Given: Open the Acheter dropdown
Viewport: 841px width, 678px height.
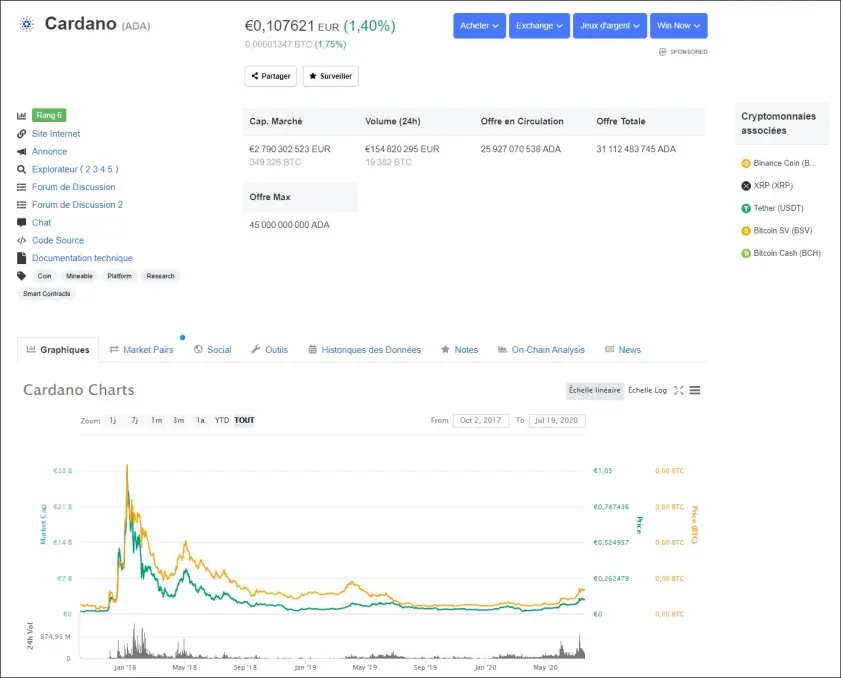Looking at the screenshot, I should click(479, 26).
